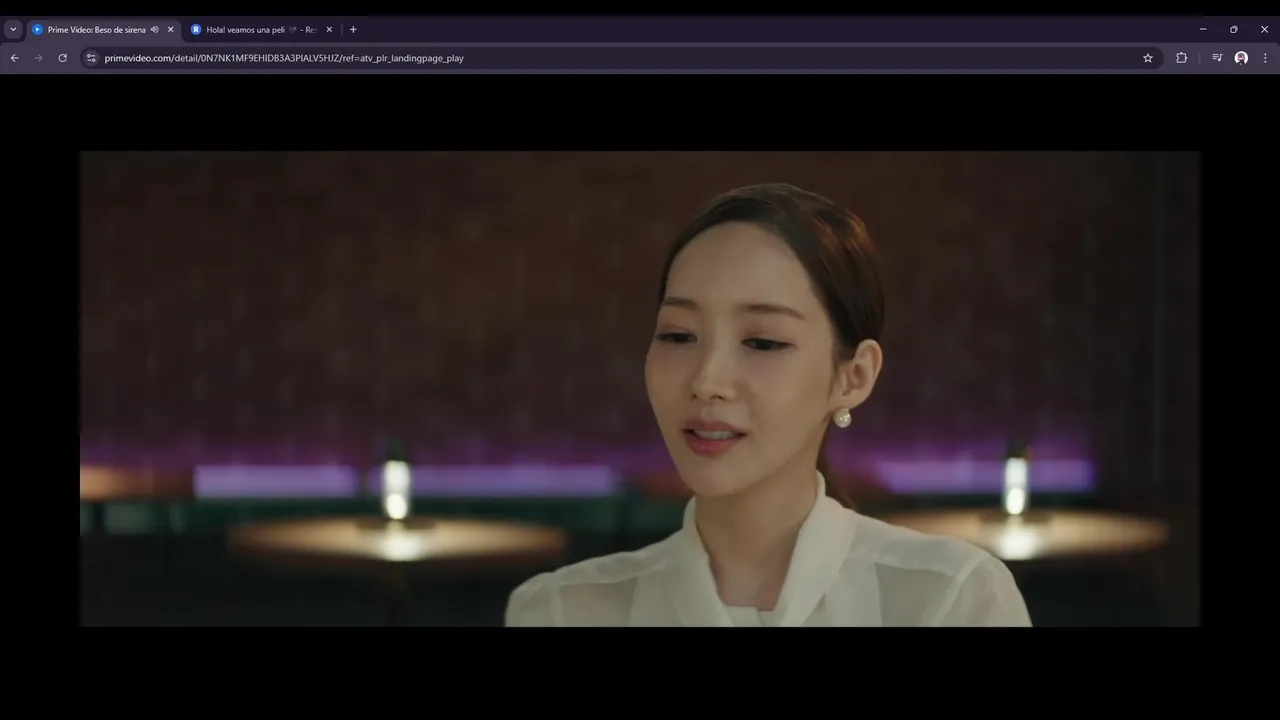Open the Chrome three-dot menu
The width and height of the screenshot is (1280, 720).
1265,58
